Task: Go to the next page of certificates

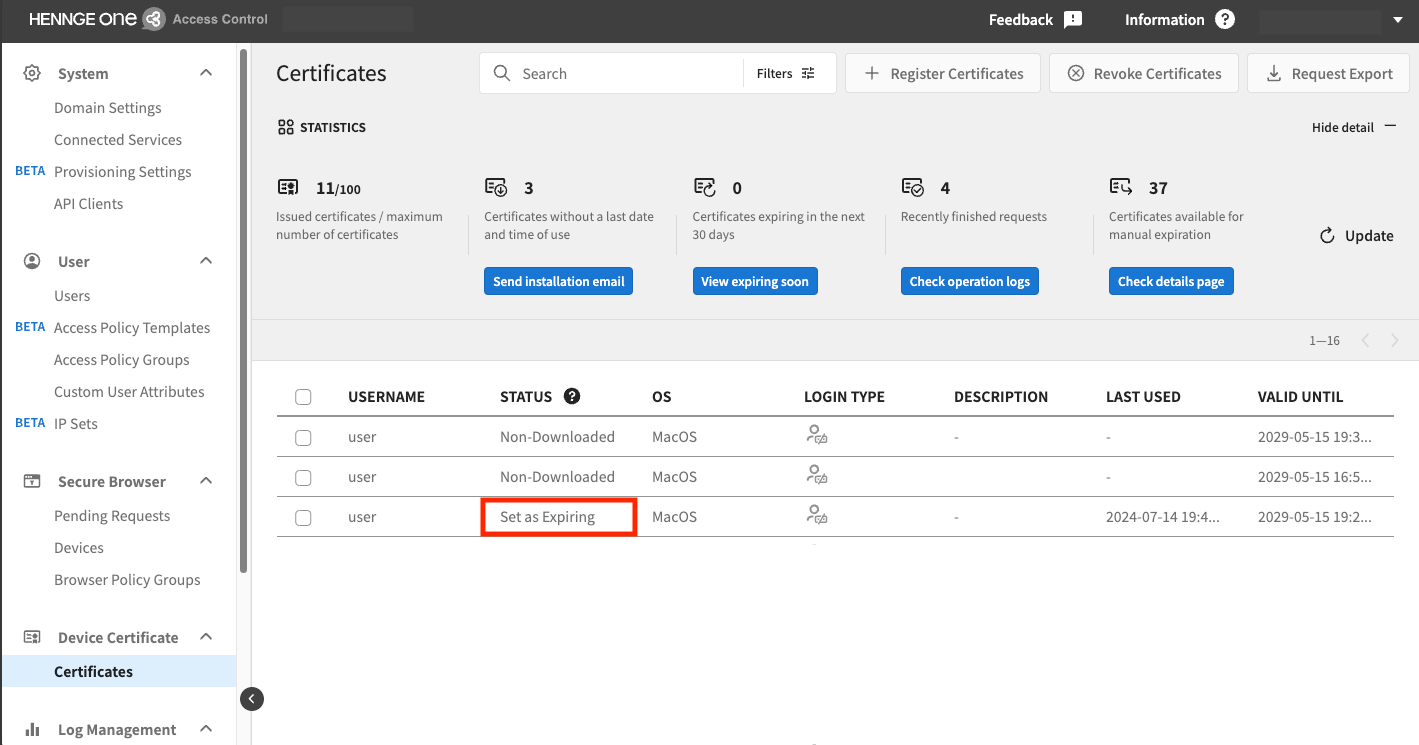Action: (x=1395, y=340)
